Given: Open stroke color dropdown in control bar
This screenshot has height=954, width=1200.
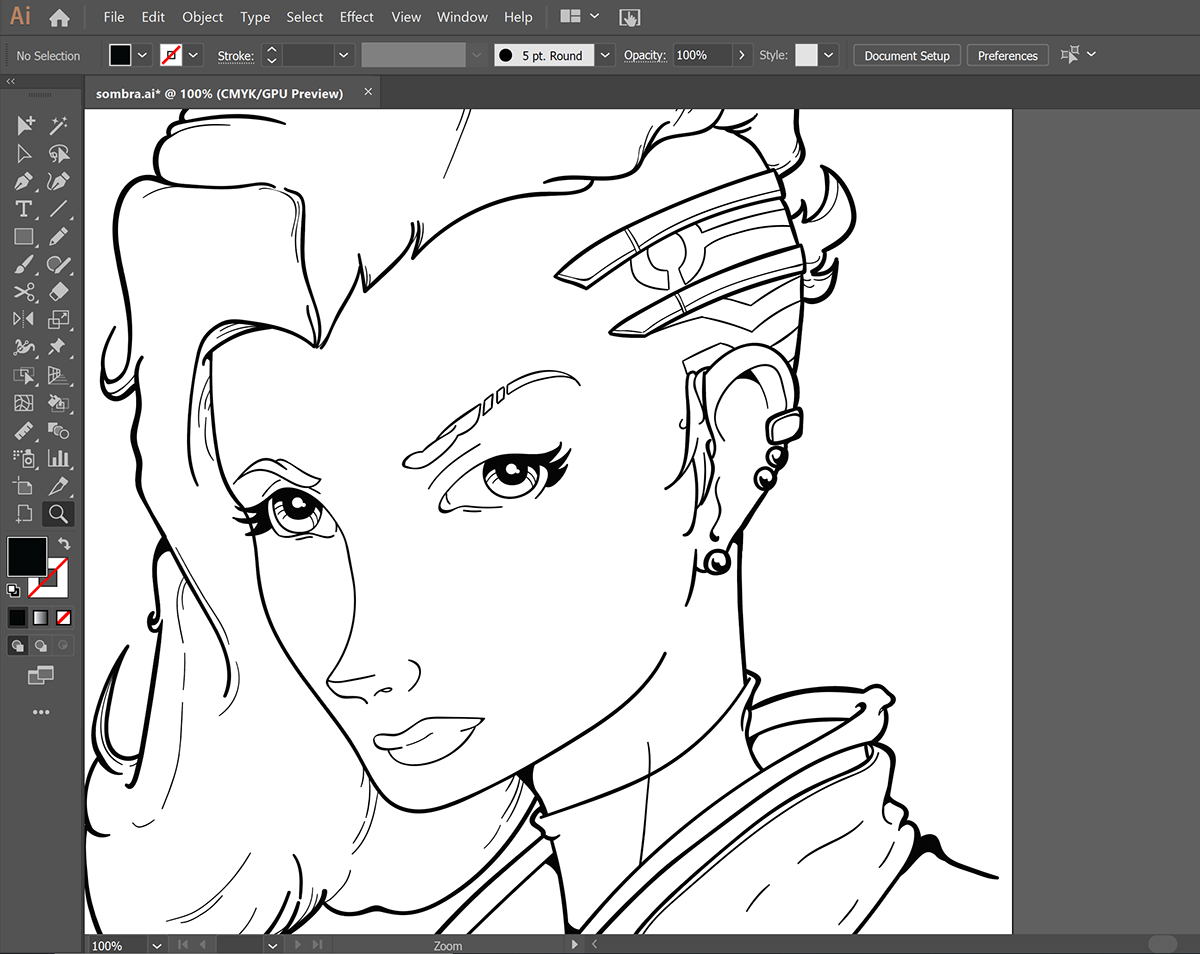Looking at the screenshot, I should coord(193,55).
